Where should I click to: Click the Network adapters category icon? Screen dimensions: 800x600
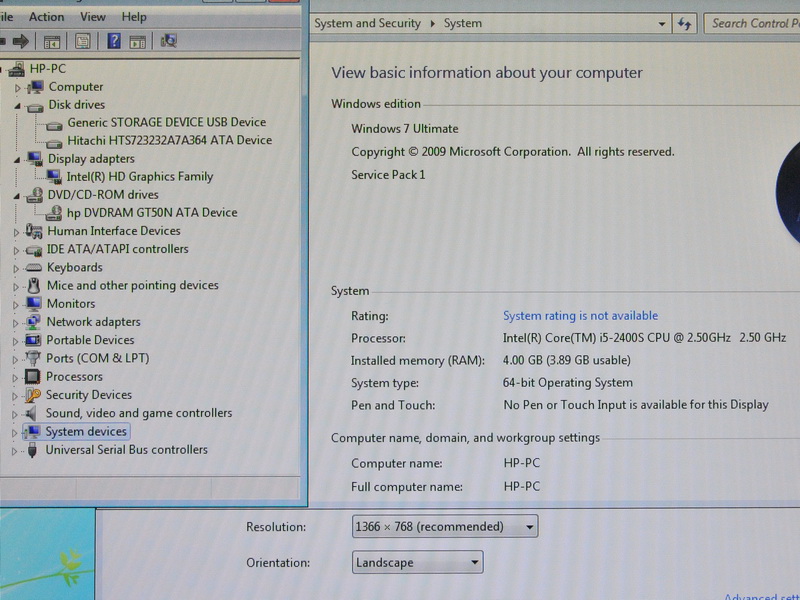pyautogui.click(x=33, y=322)
